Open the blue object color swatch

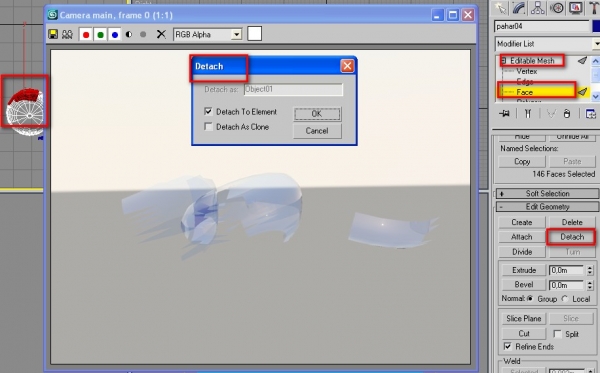(x=596, y=26)
